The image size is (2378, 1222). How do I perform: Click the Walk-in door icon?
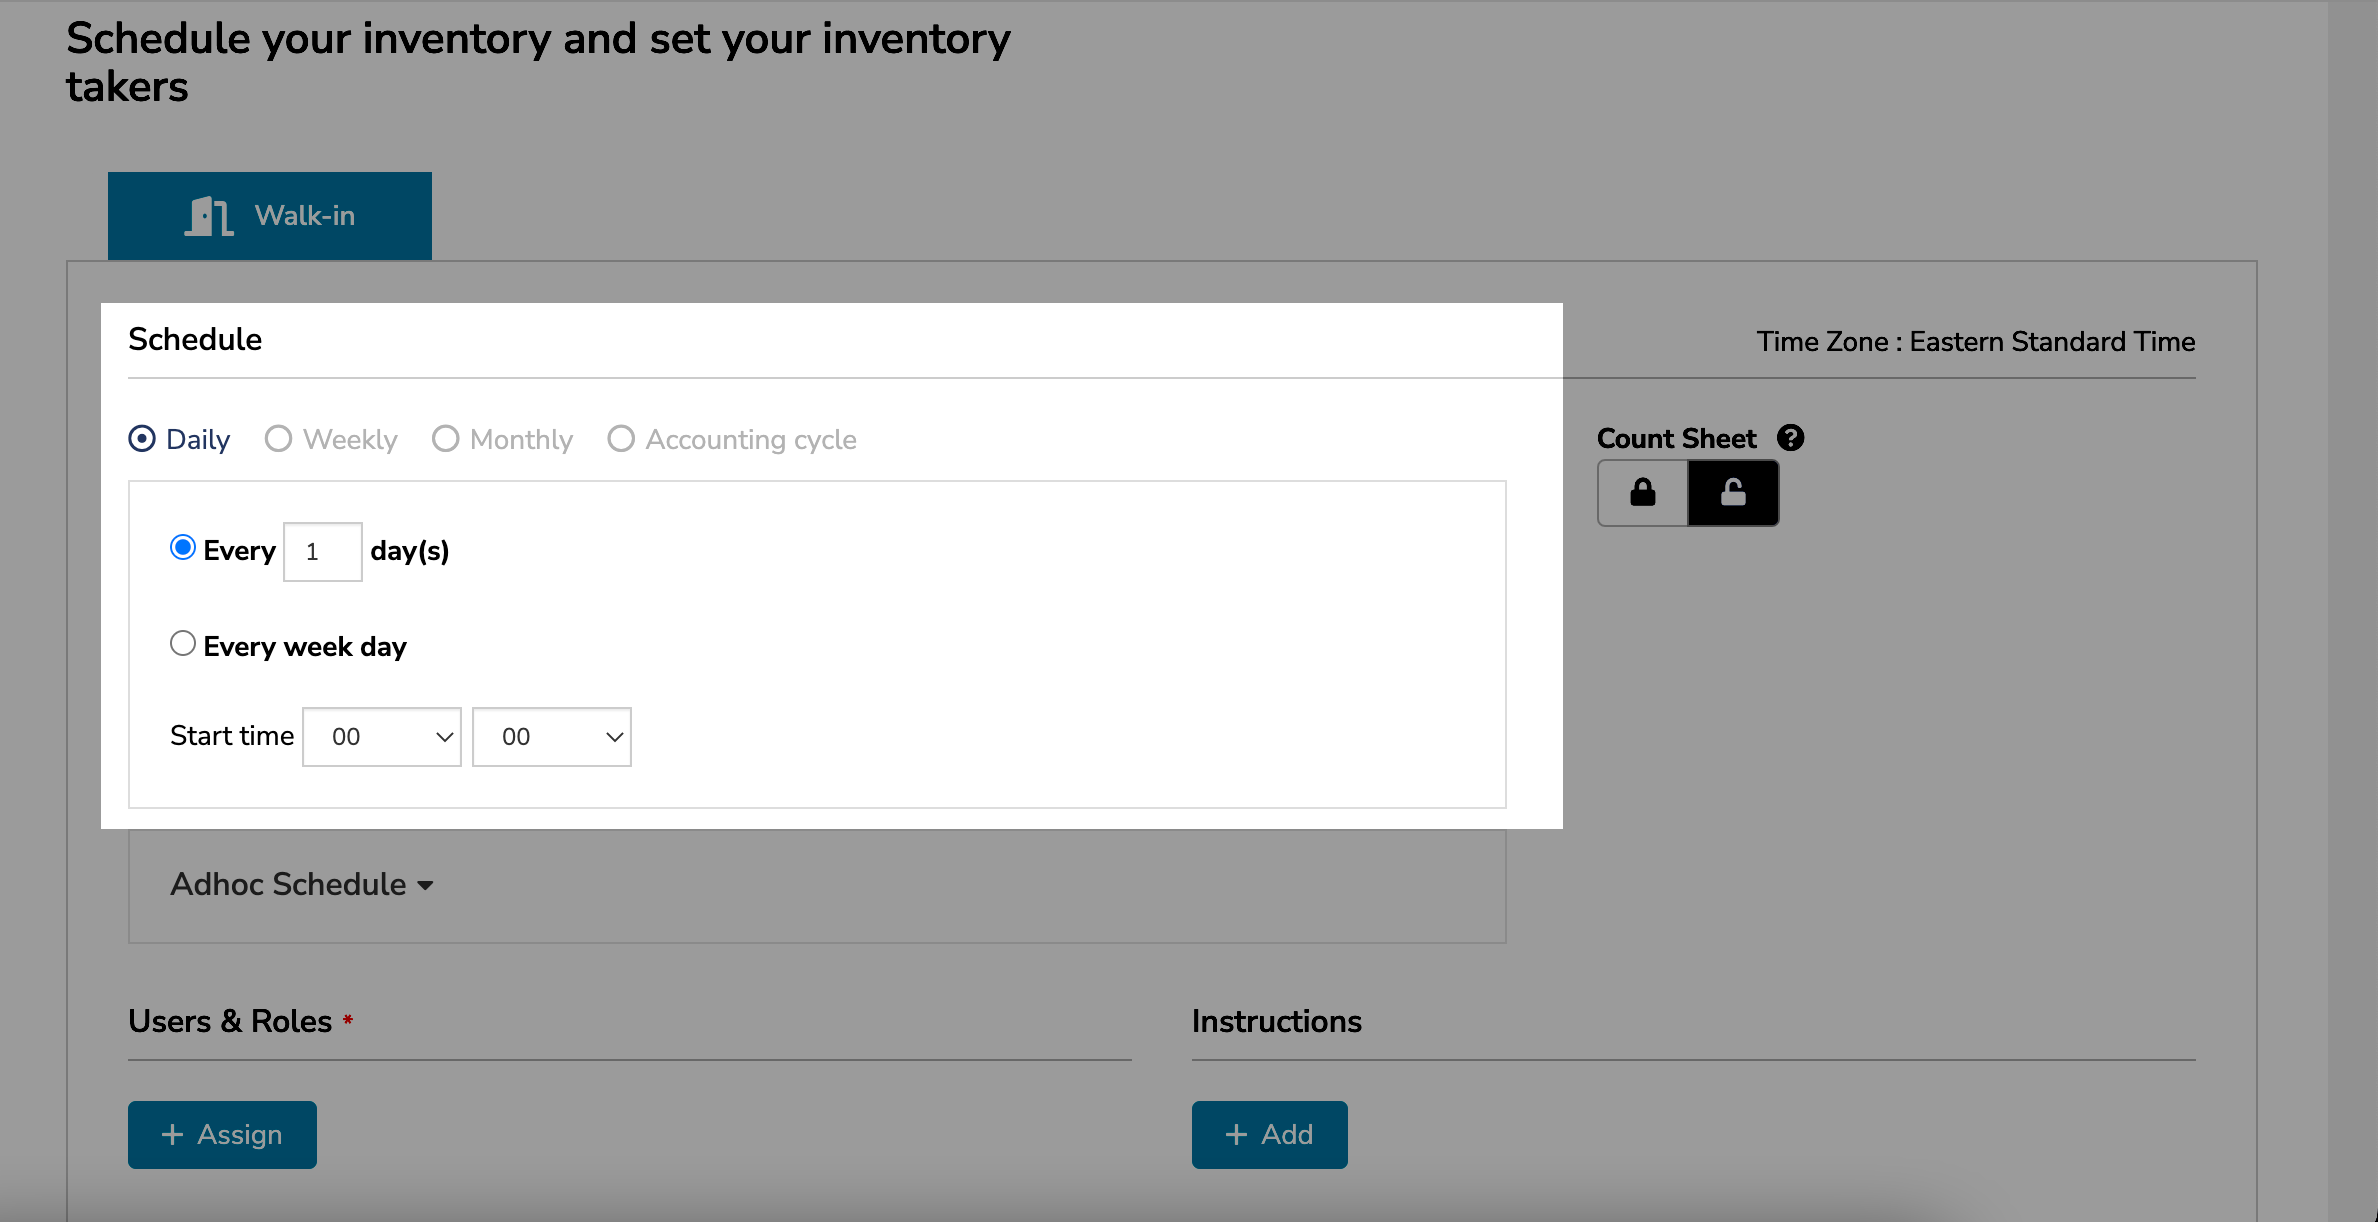(207, 215)
